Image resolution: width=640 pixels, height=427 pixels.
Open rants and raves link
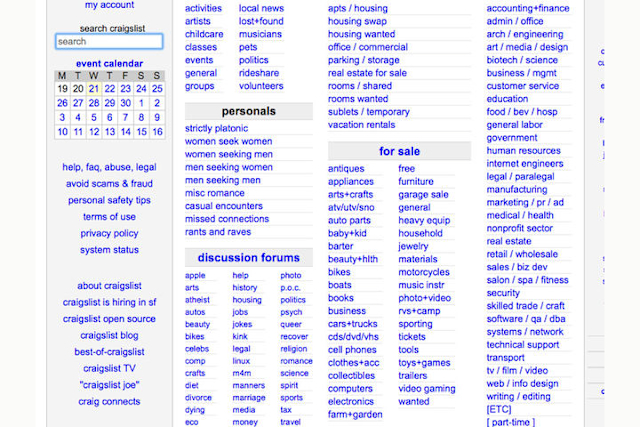click(218, 232)
